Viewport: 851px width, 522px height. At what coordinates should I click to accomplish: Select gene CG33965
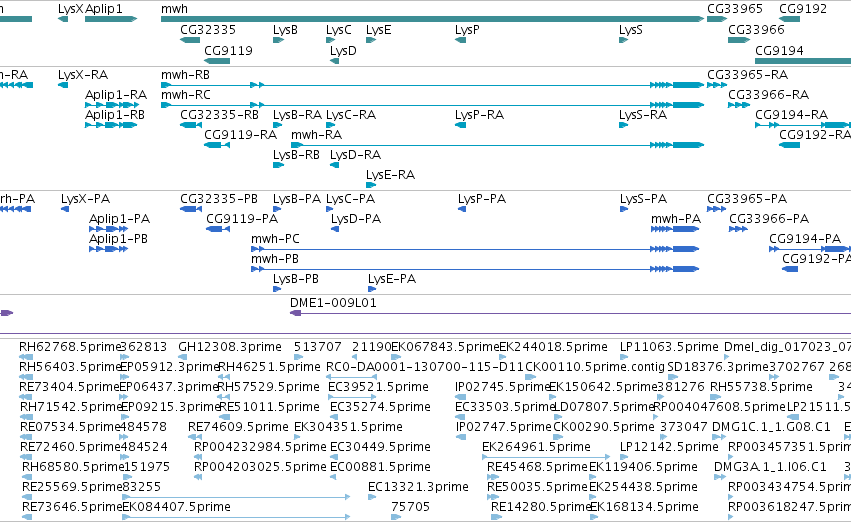pyautogui.click(x=717, y=19)
